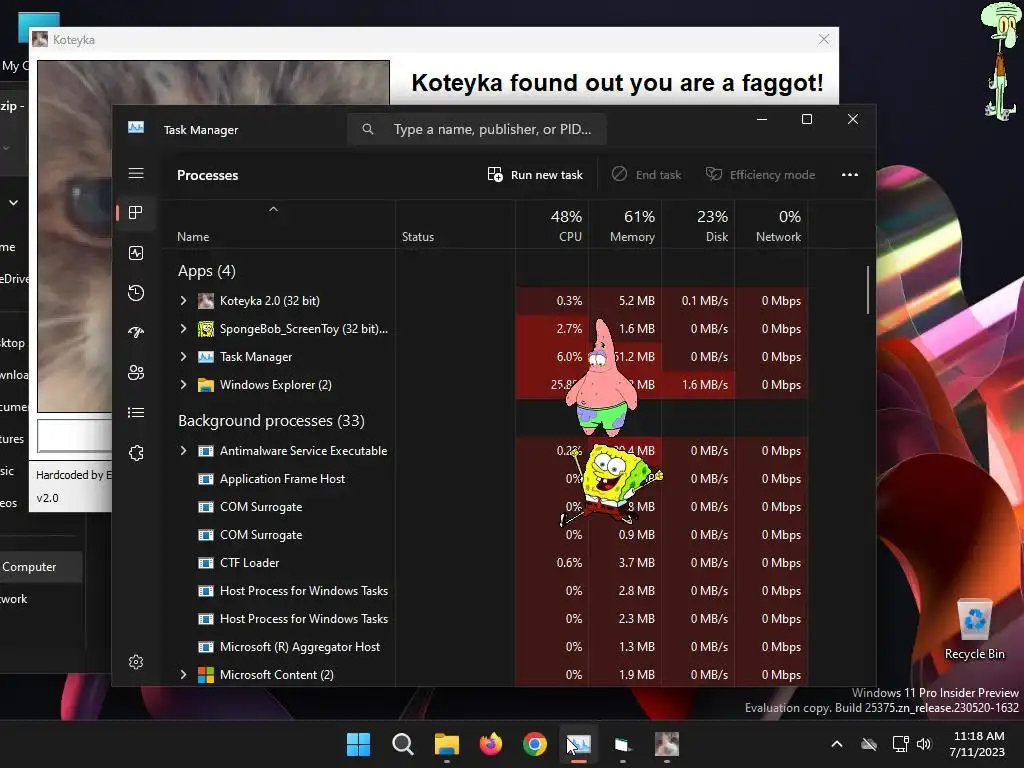The width and height of the screenshot is (1024, 768).
Task: Select the Recycle Bin desktop icon
Action: (974, 628)
